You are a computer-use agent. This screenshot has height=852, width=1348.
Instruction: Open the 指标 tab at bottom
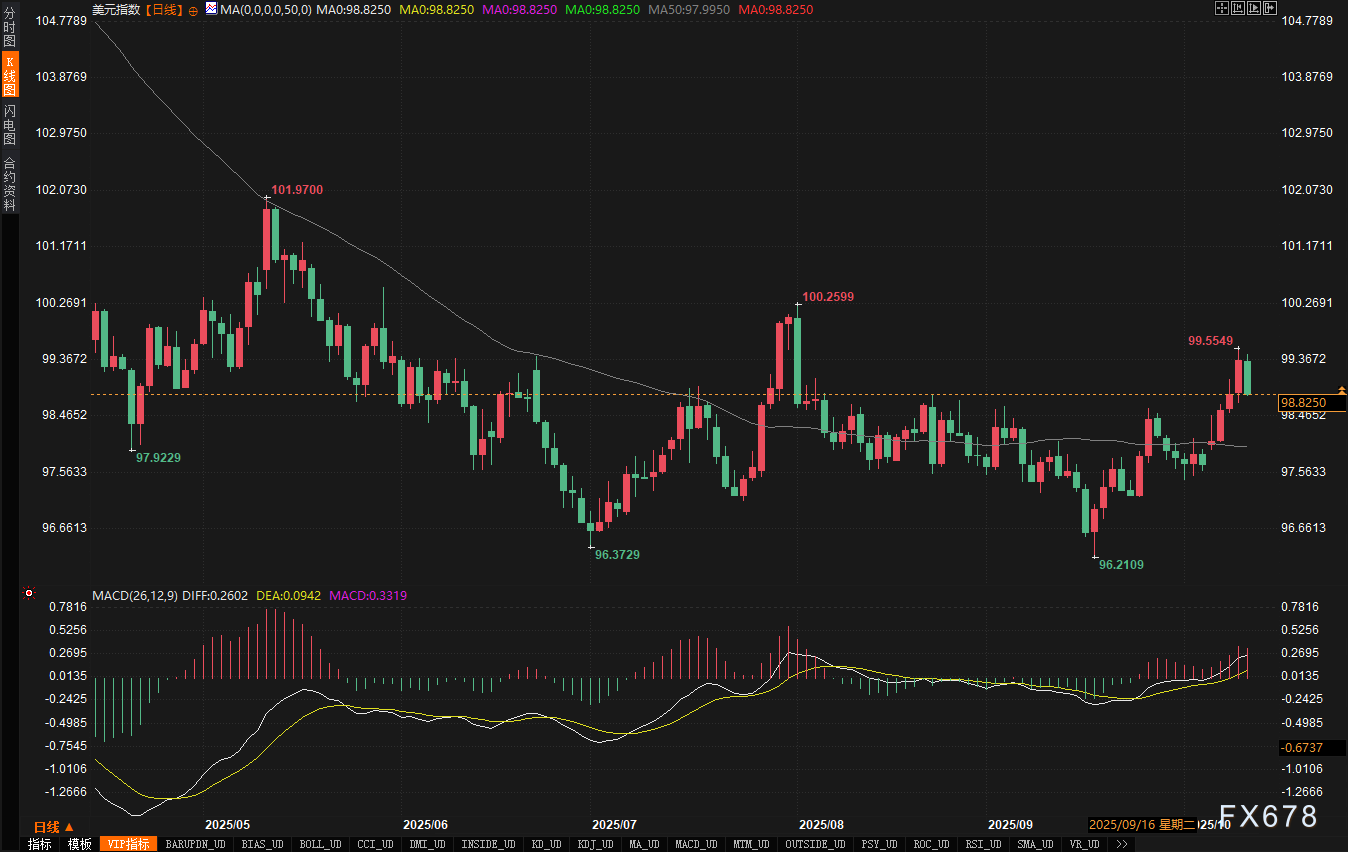point(39,844)
